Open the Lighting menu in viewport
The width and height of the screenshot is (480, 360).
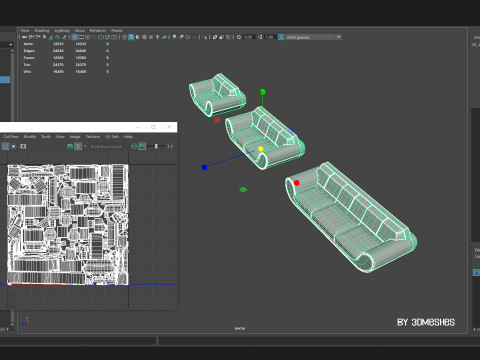[x=62, y=30]
